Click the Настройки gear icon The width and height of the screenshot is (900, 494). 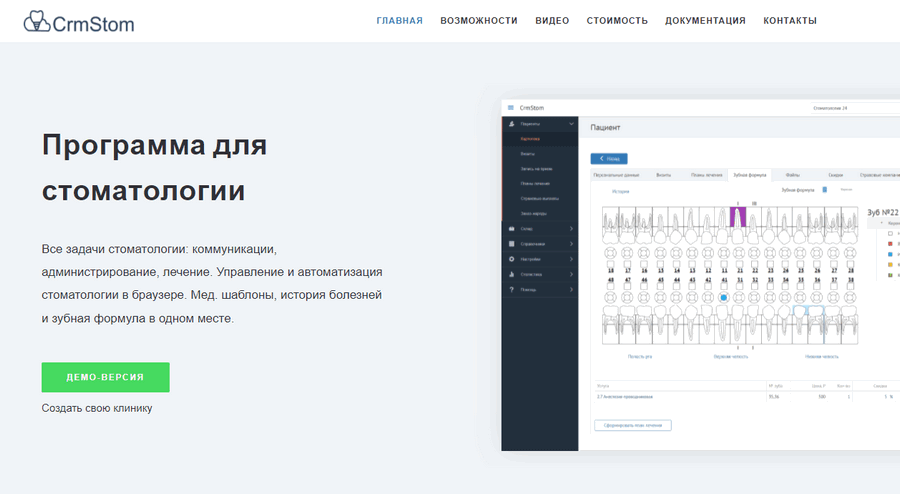(x=512, y=259)
